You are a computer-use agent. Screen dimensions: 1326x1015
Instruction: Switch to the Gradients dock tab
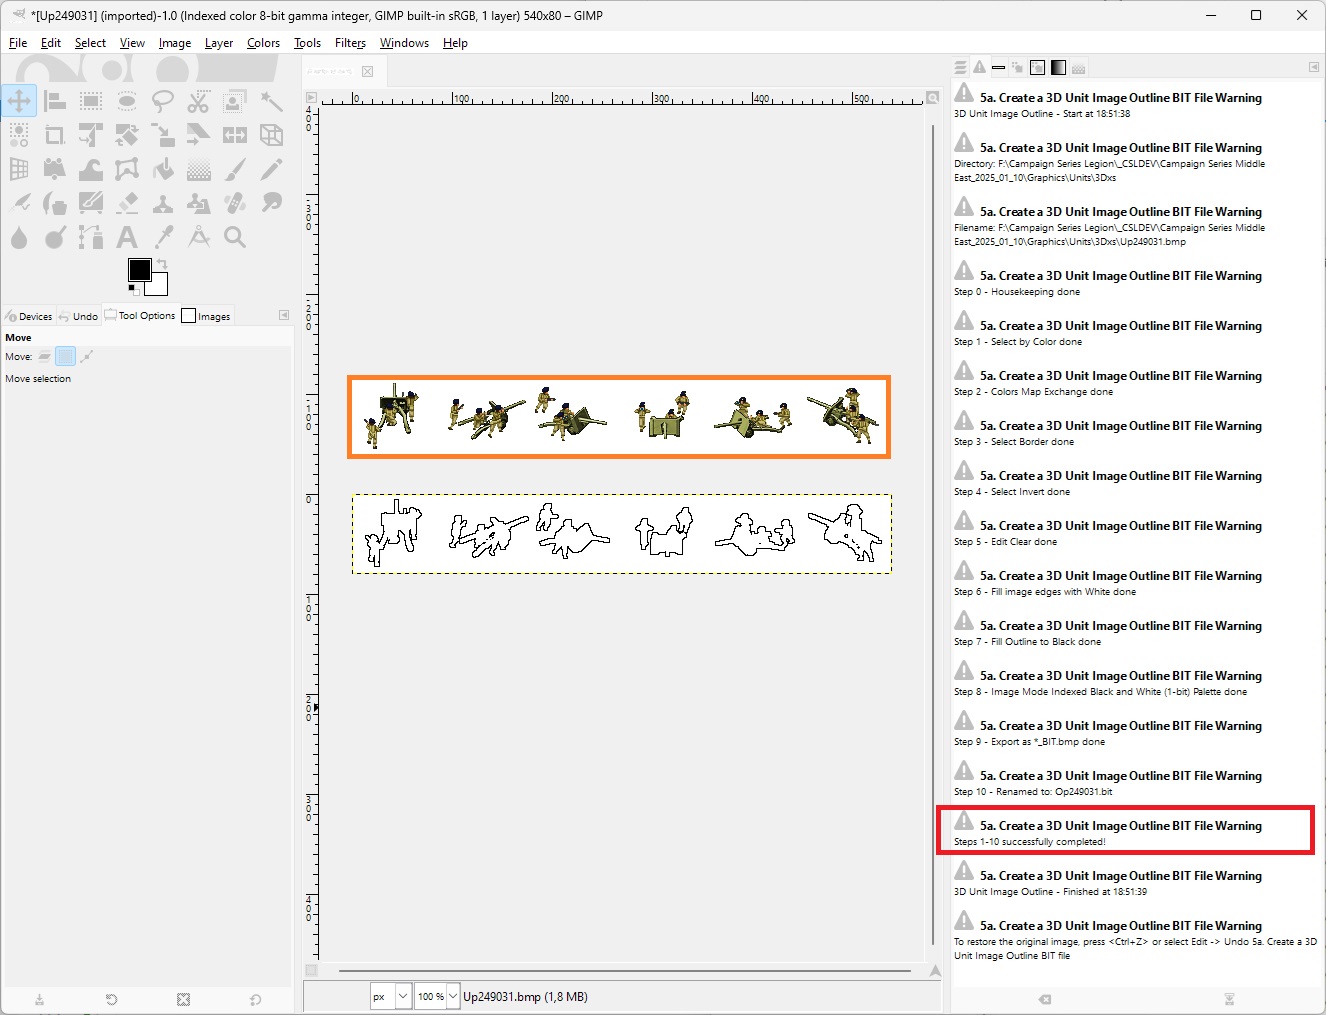(1058, 67)
